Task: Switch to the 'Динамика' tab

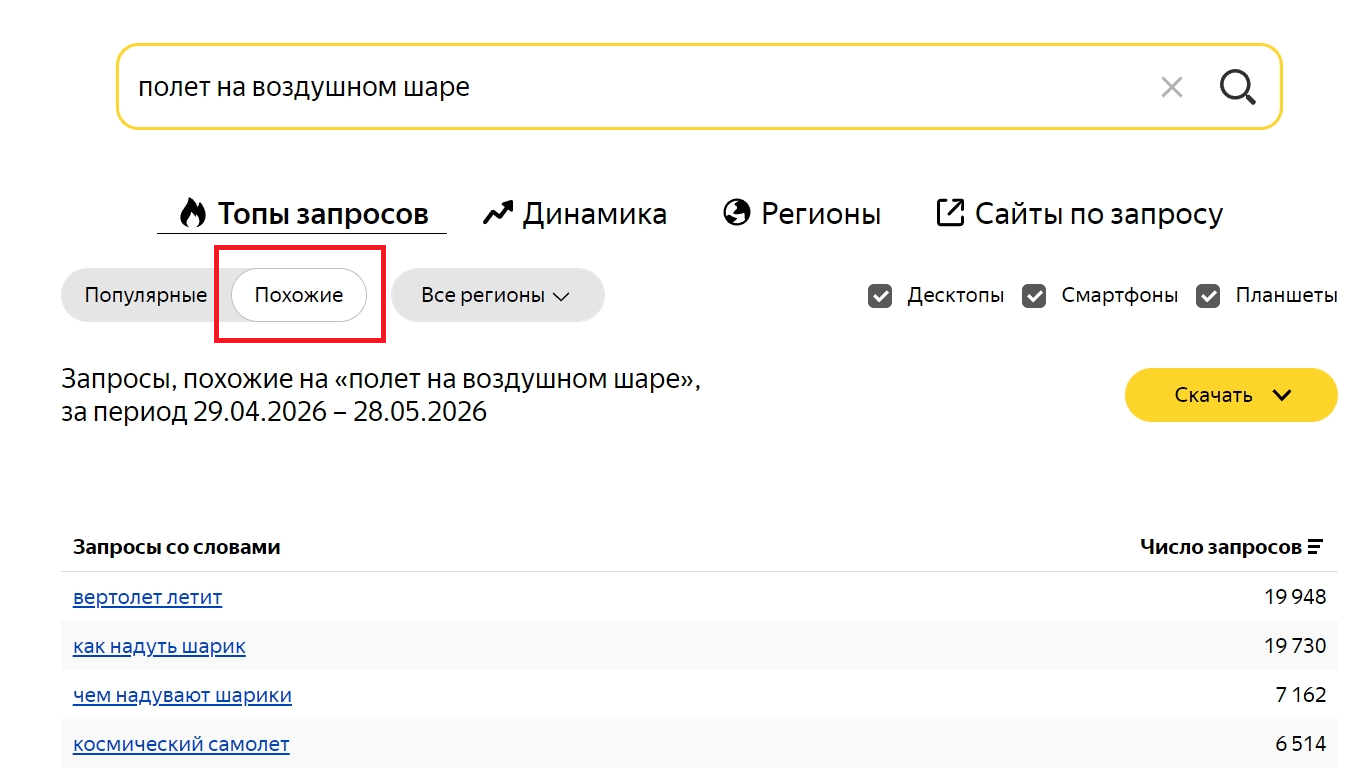Action: point(574,213)
